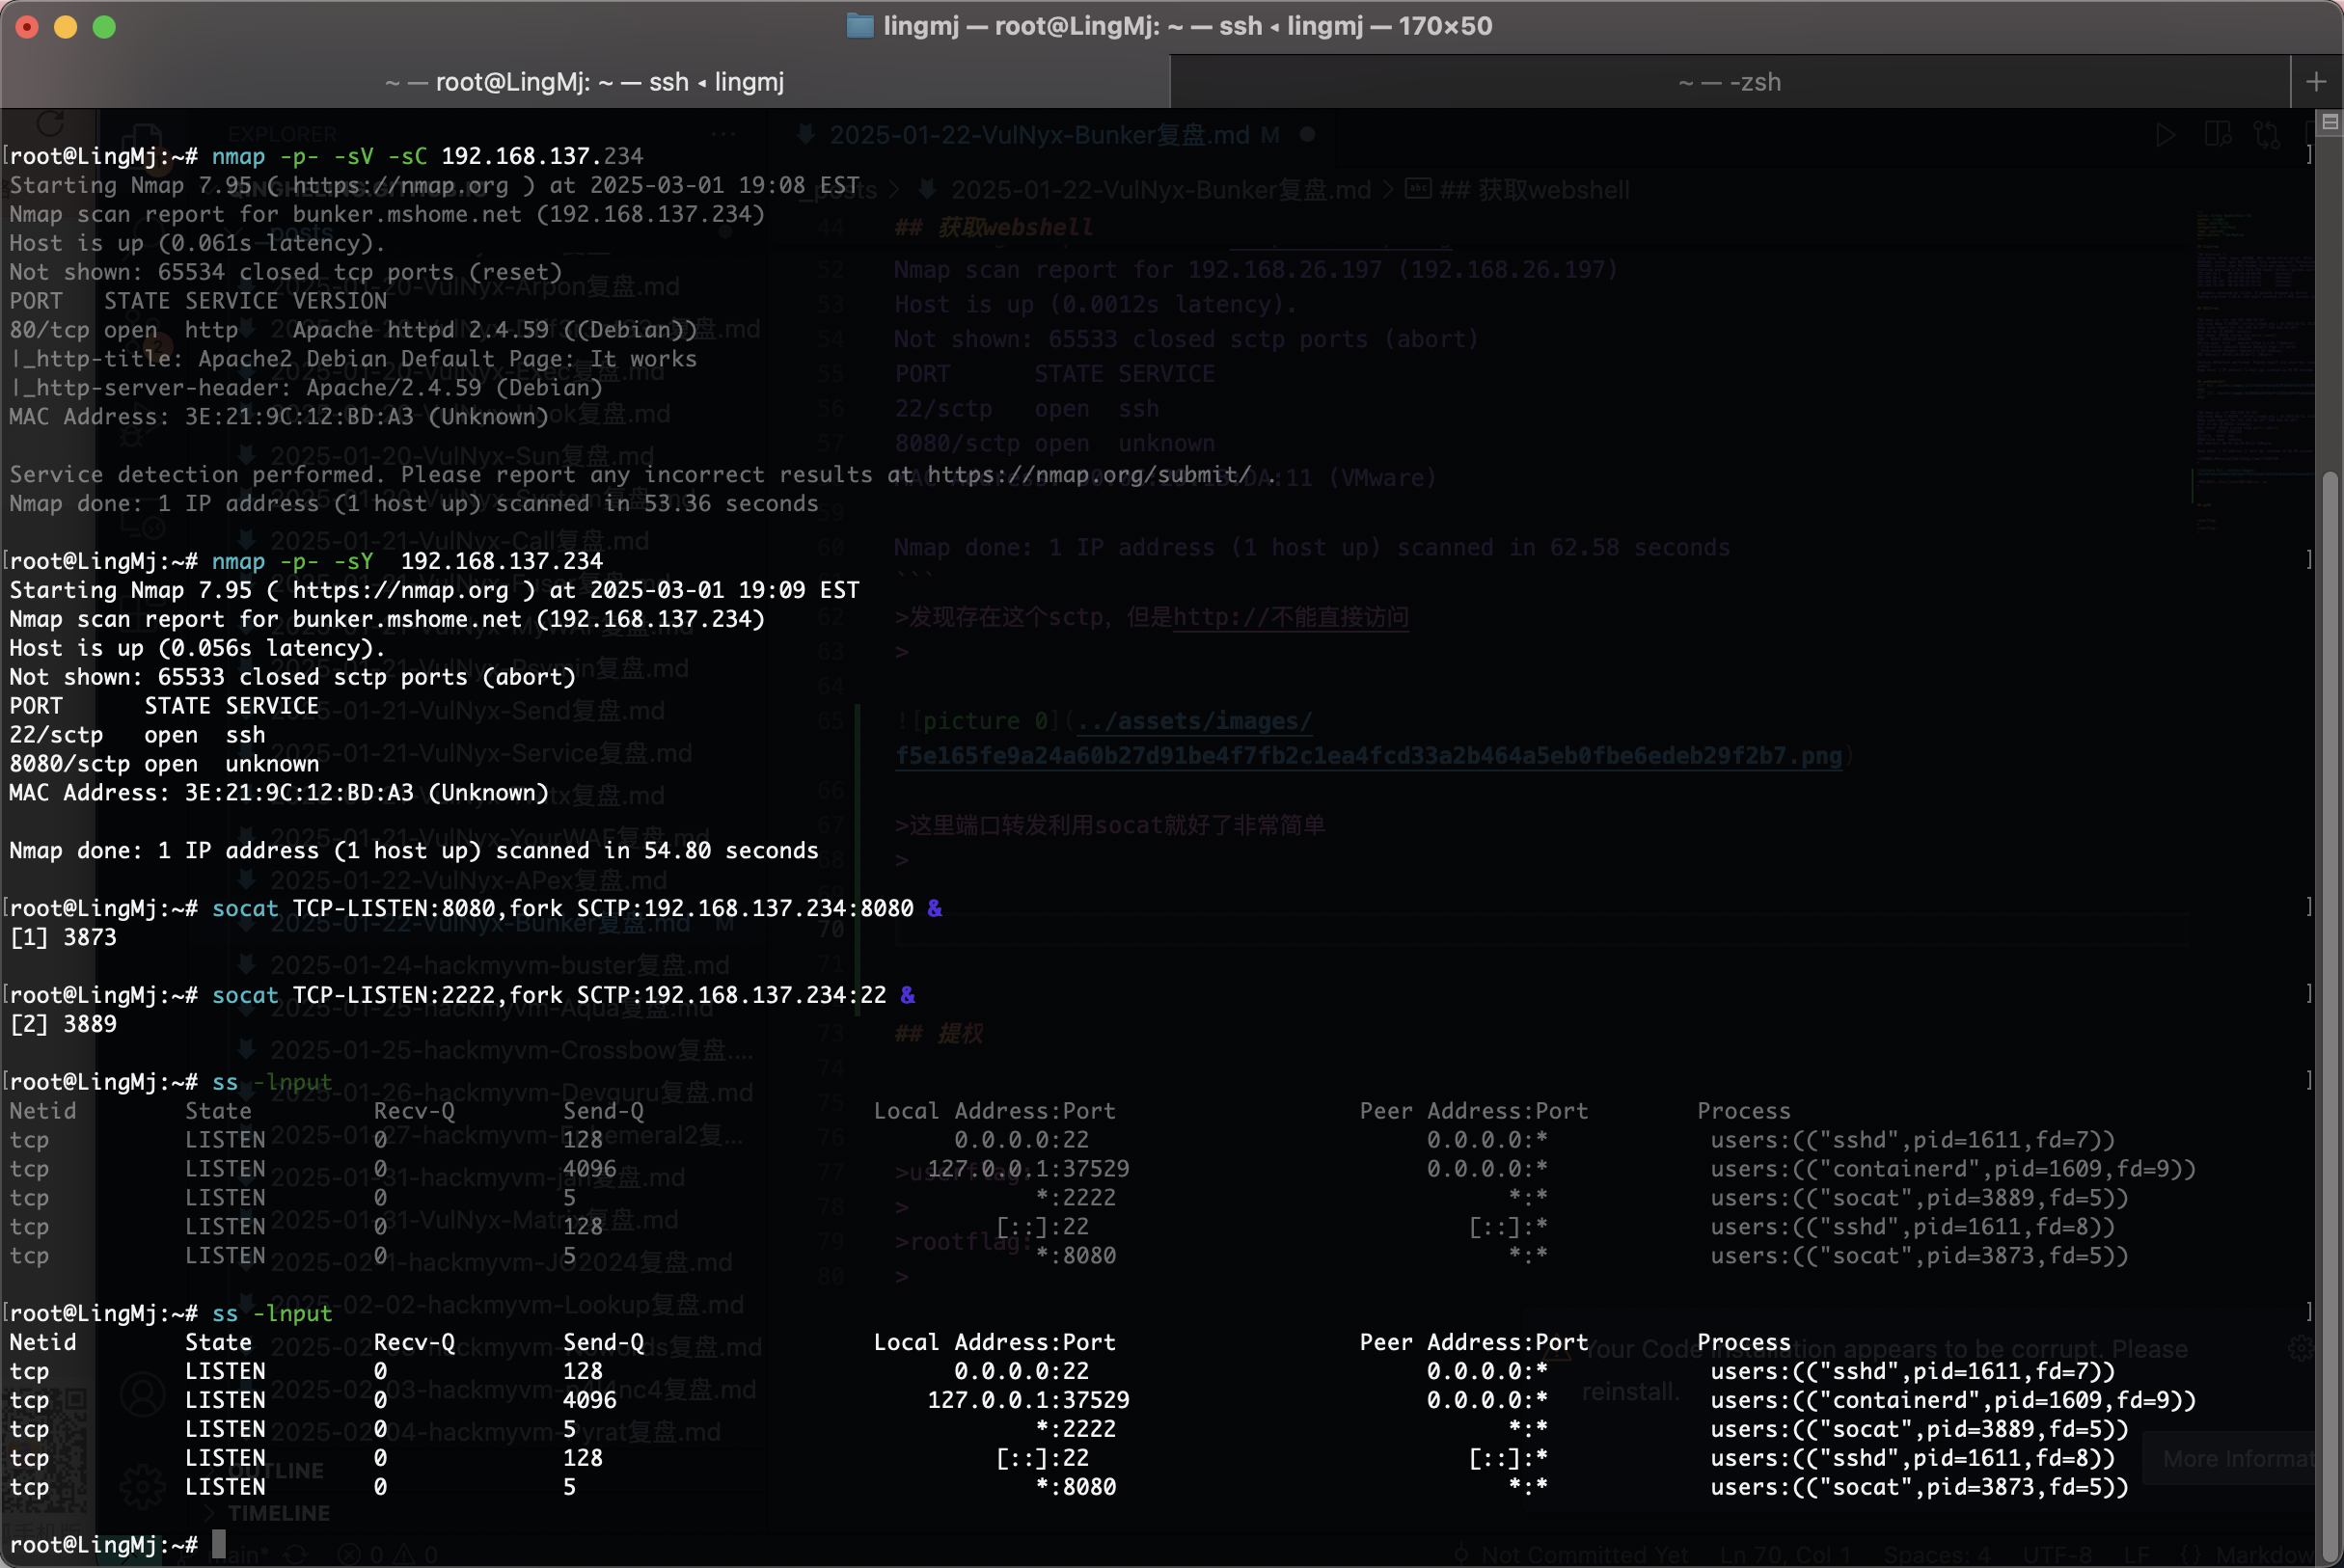
Task: Click the cursor at the last prompt
Action: pyautogui.click(x=219, y=1544)
